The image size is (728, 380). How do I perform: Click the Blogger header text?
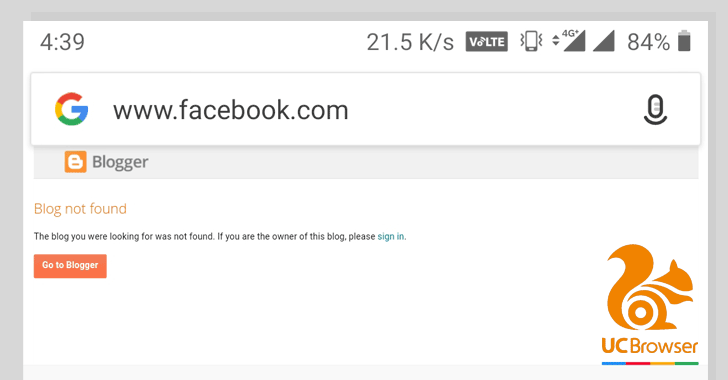coord(120,162)
